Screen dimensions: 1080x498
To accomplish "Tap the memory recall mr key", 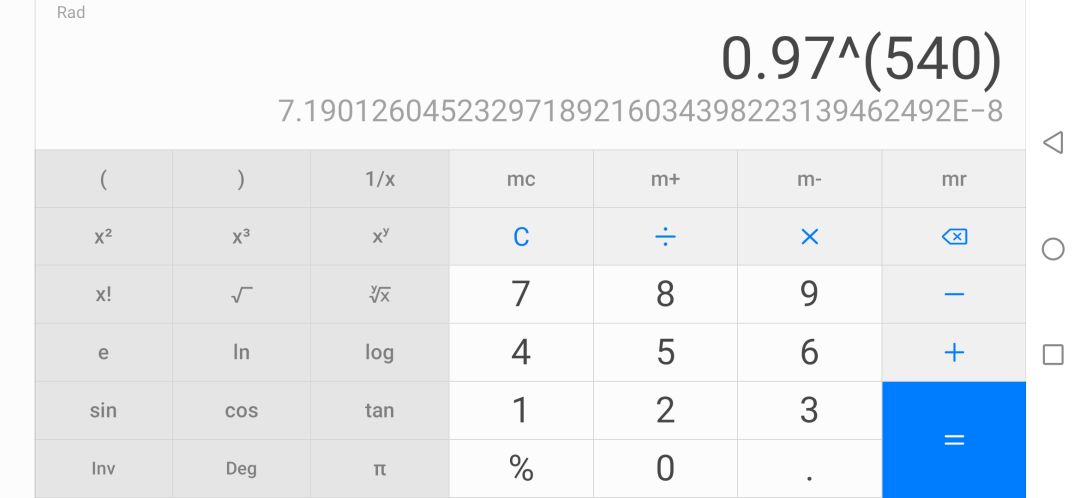I will (x=954, y=179).
